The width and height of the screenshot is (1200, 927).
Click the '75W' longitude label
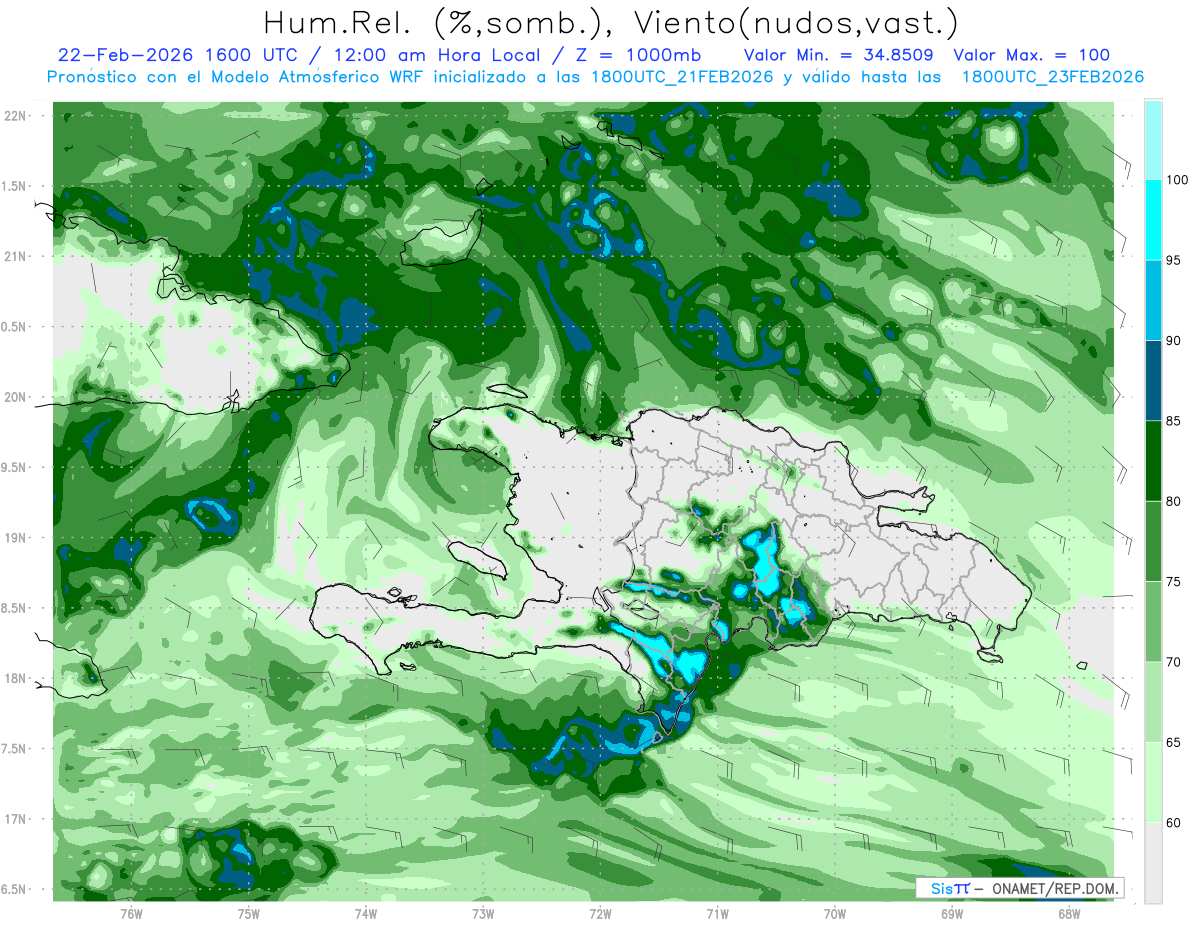coord(249,914)
